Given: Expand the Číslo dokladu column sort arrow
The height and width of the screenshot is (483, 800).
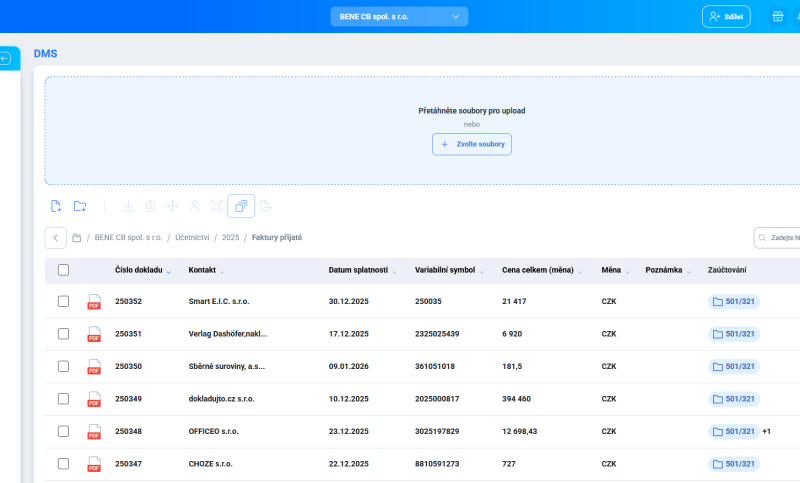Looking at the screenshot, I should pyautogui.click(x=168, y=272).
